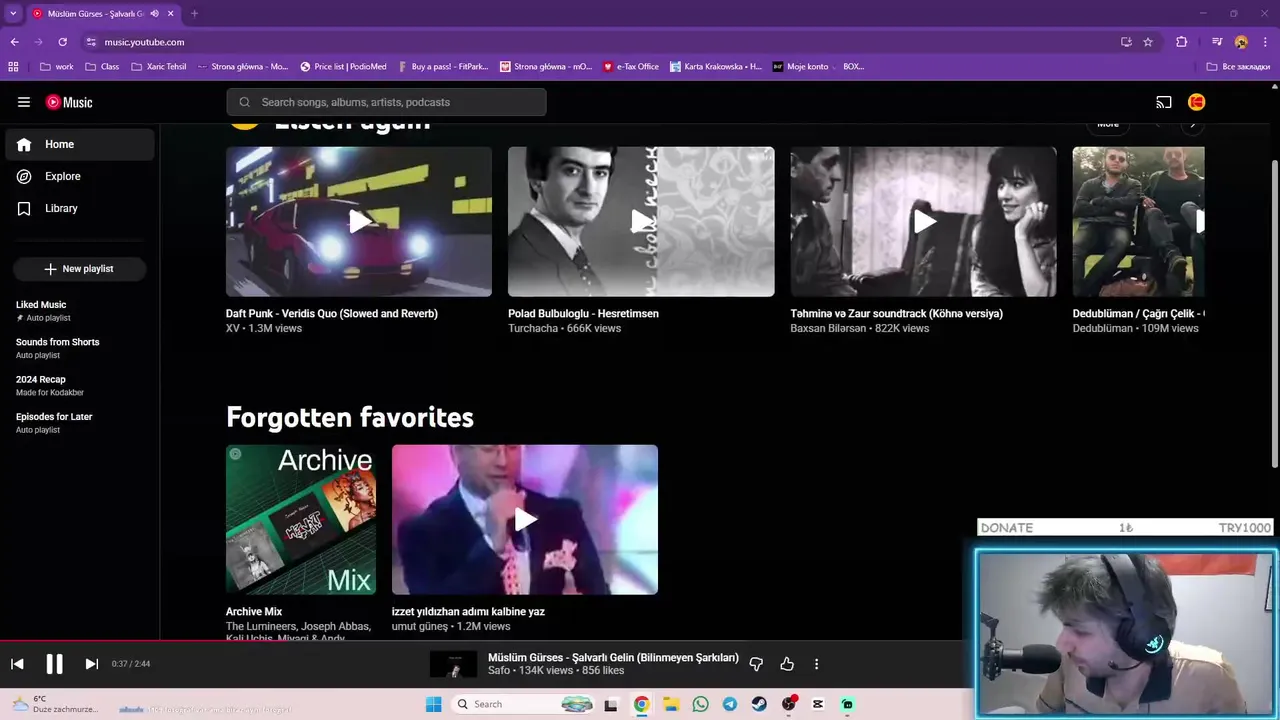Play Polad Bulbuloglu Hesretimsen thumbnail

641,222
